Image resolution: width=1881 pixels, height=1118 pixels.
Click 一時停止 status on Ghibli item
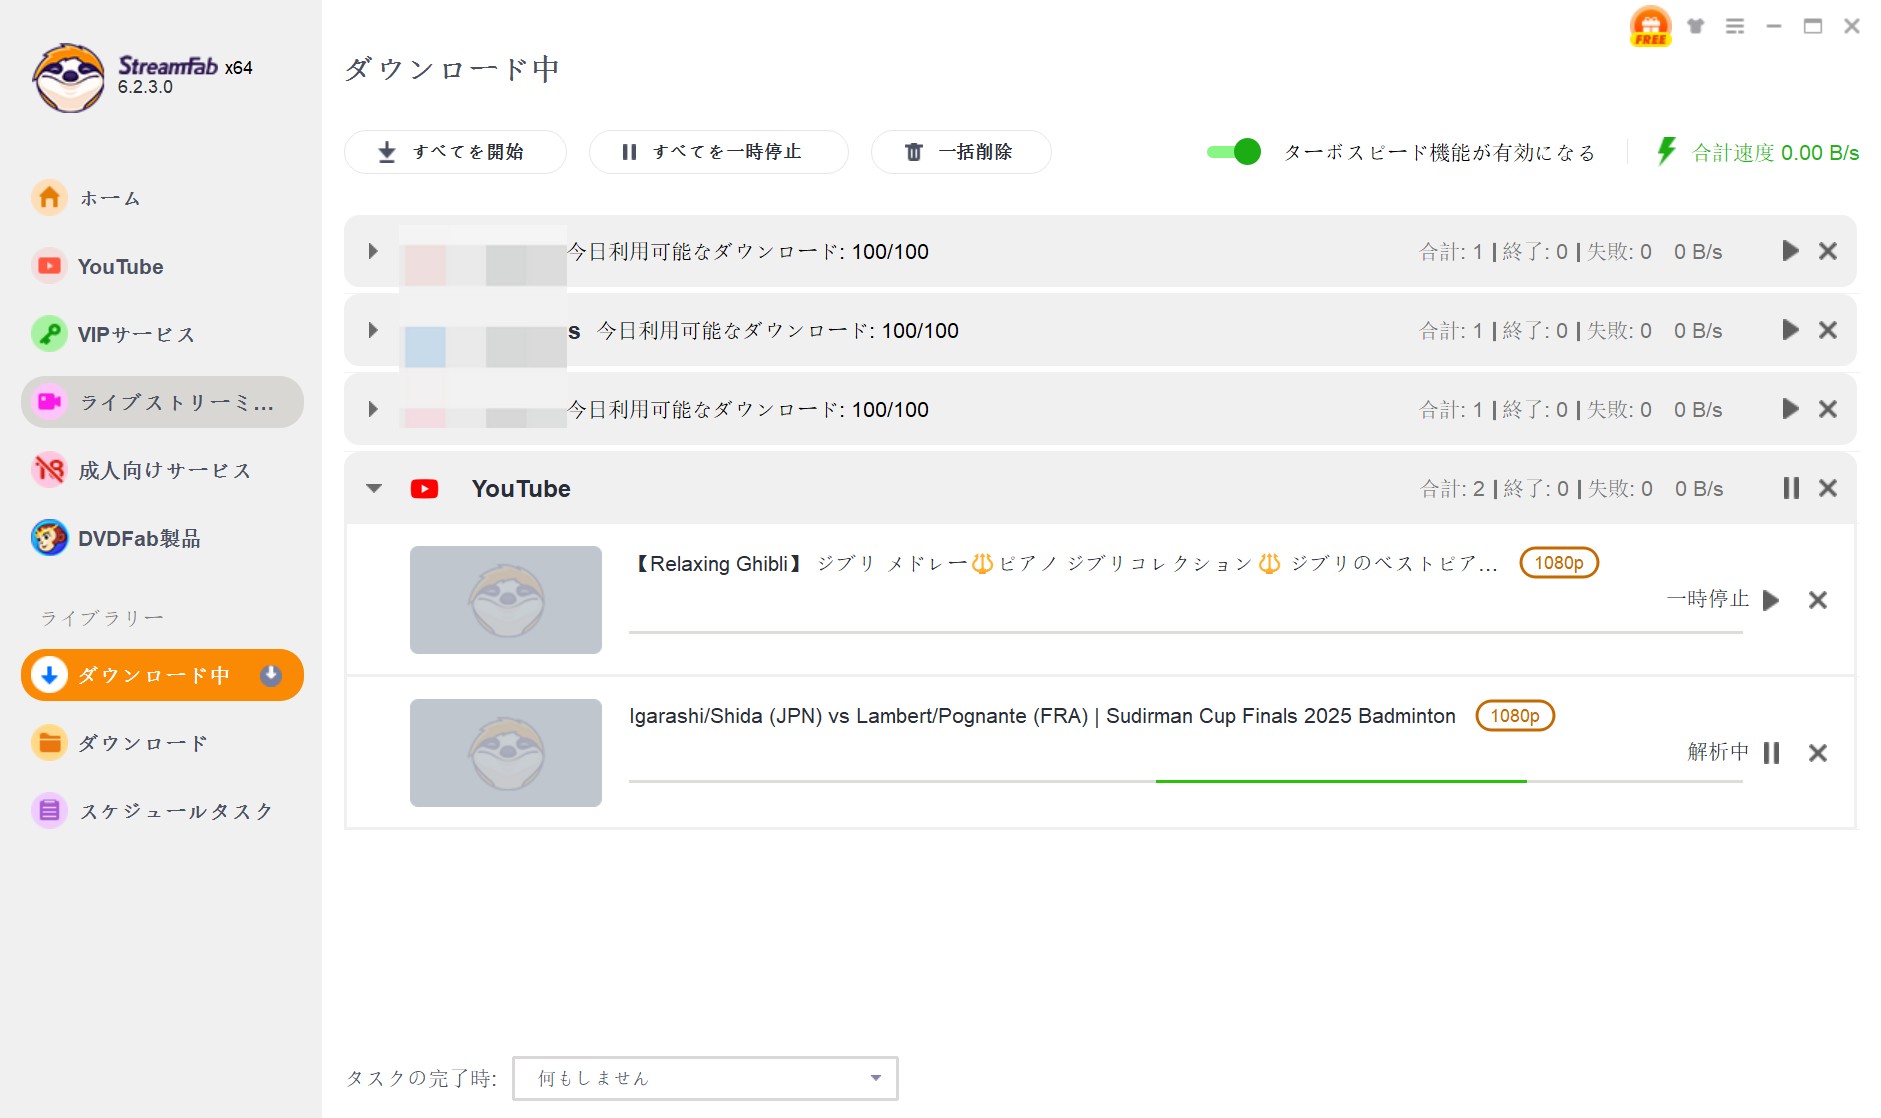[x=1707, y=599]
